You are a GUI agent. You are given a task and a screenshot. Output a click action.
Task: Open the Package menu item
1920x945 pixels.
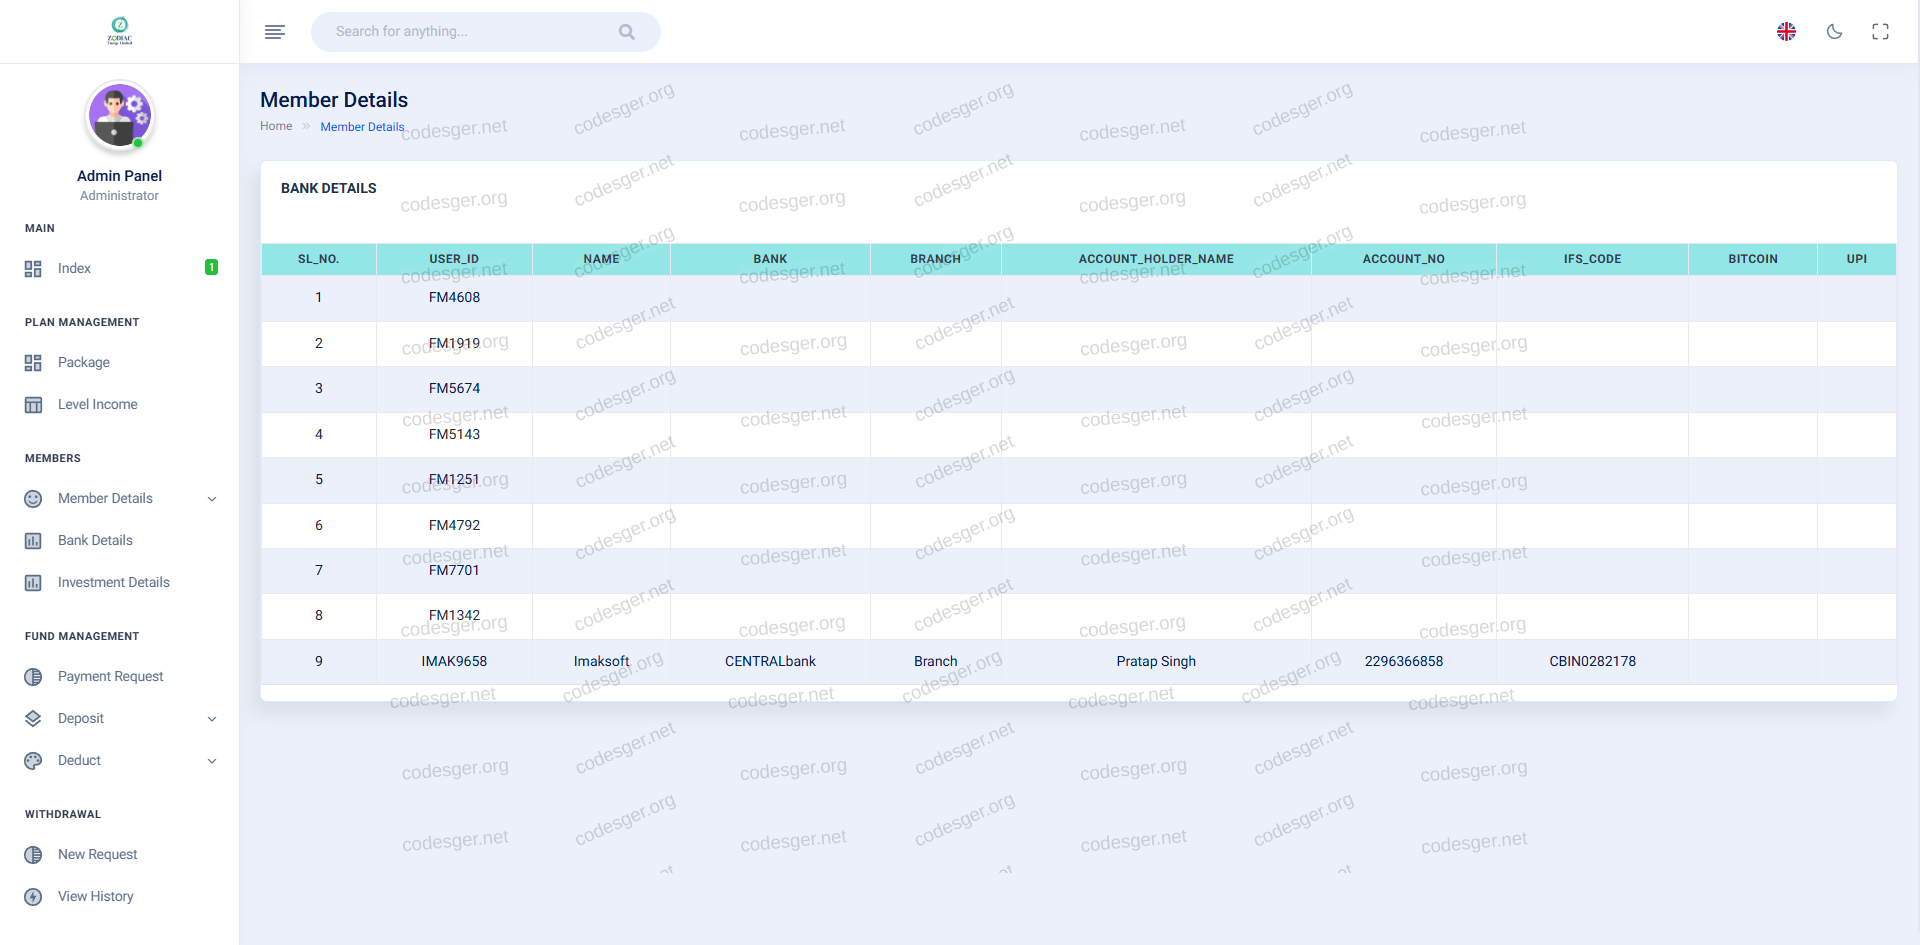120,362
